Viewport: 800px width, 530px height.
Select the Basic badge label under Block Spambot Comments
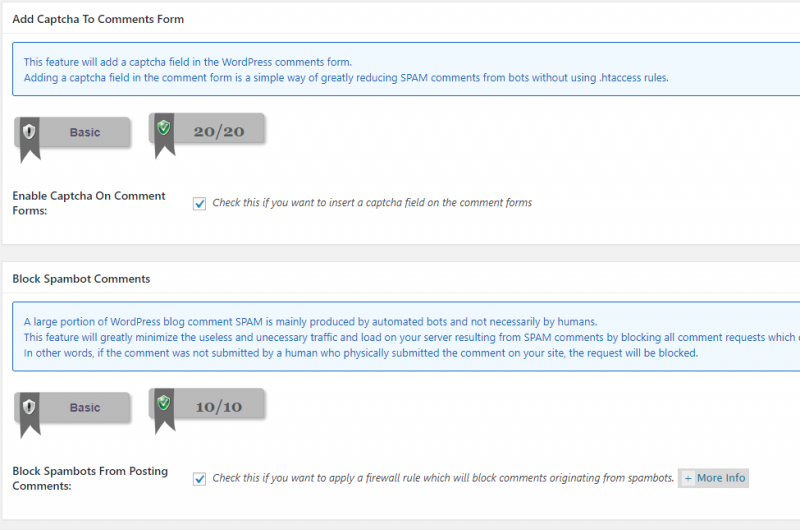[x=85, y=408]
